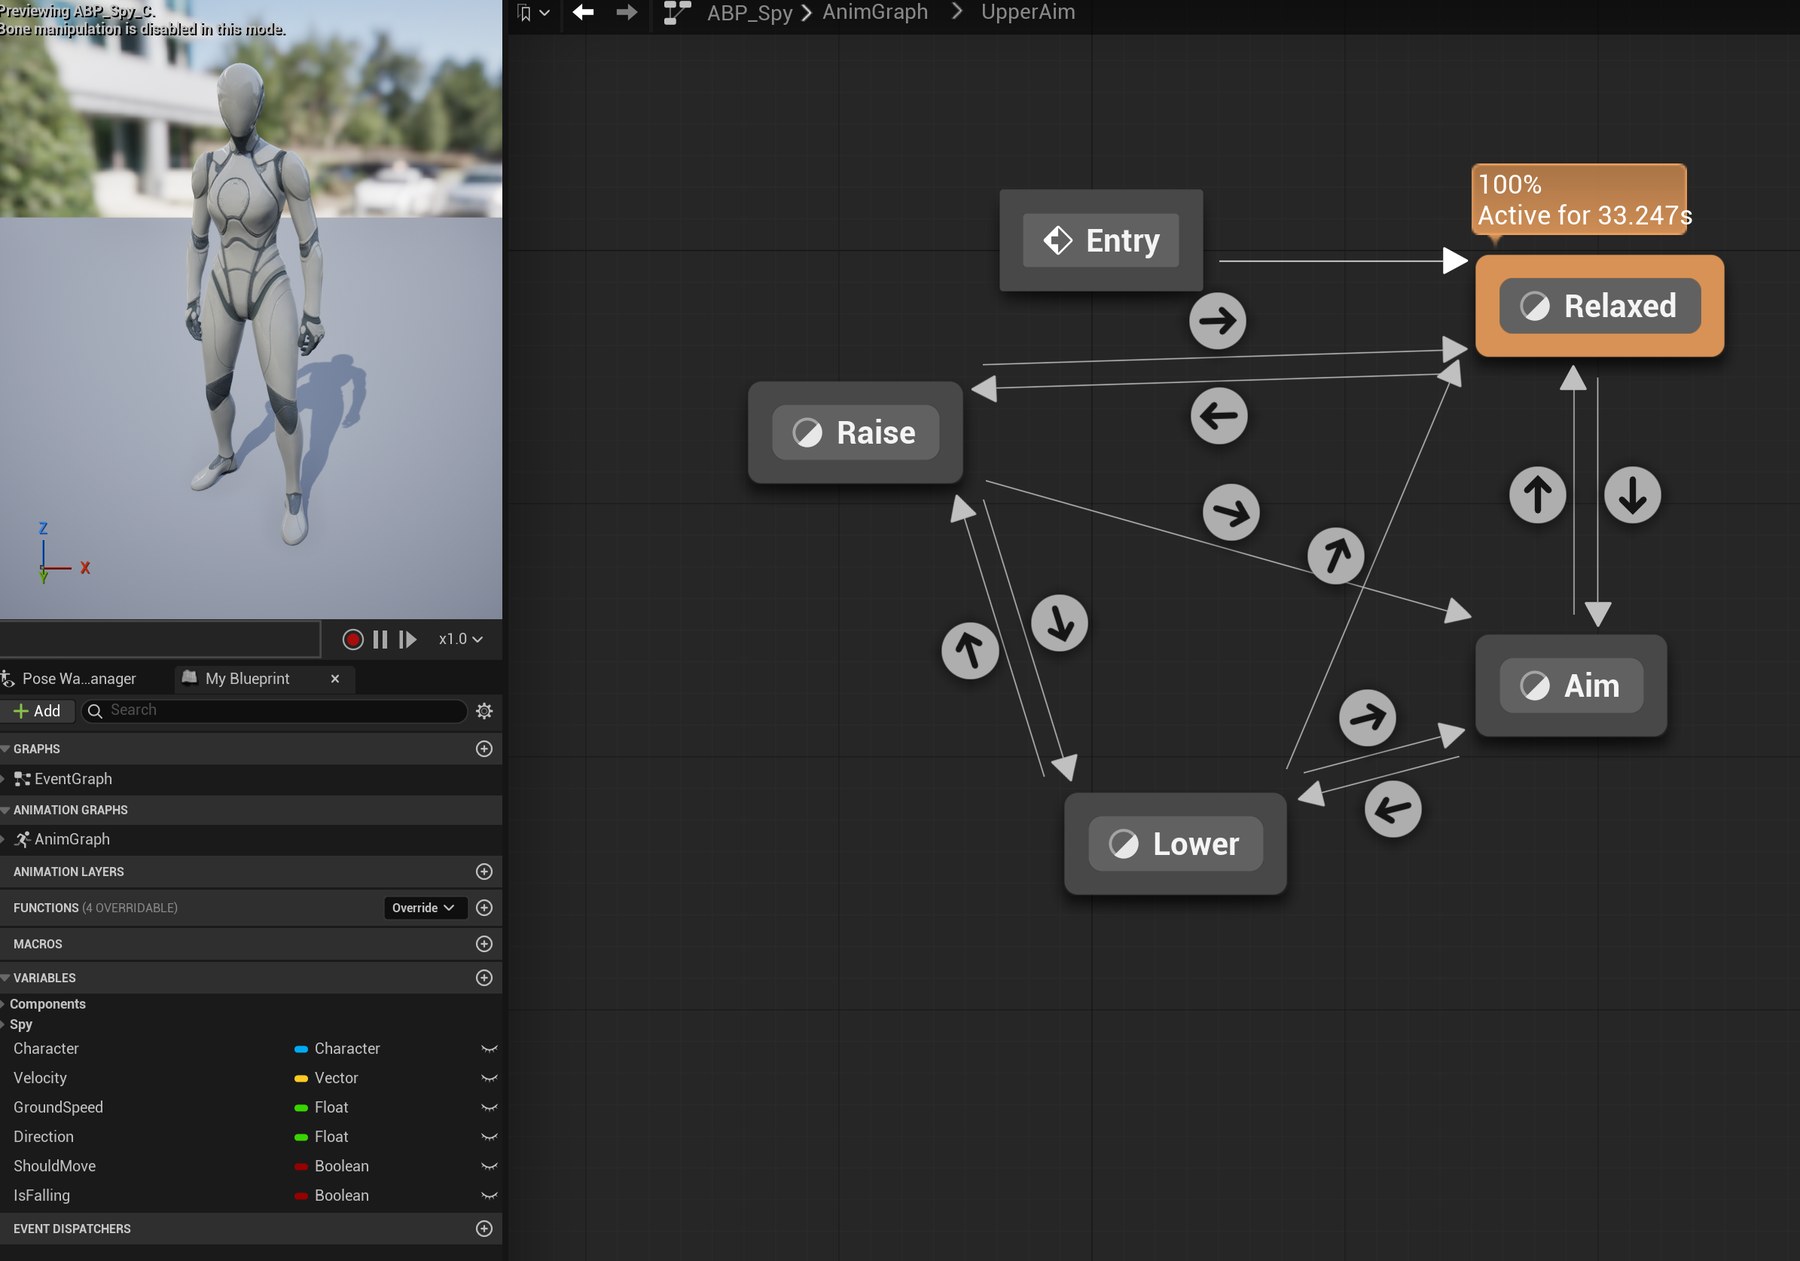Image resolution: width=1800 pixels, height=1261 pixels.
Task: Close the My Blueprint tab
Action: coord(335,679)
